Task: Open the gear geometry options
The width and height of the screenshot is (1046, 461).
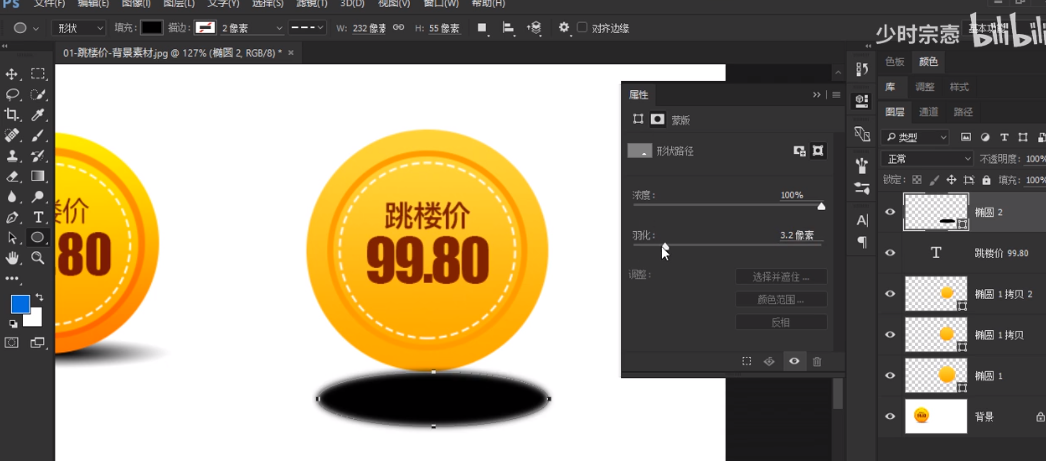Action: point(564,27)
